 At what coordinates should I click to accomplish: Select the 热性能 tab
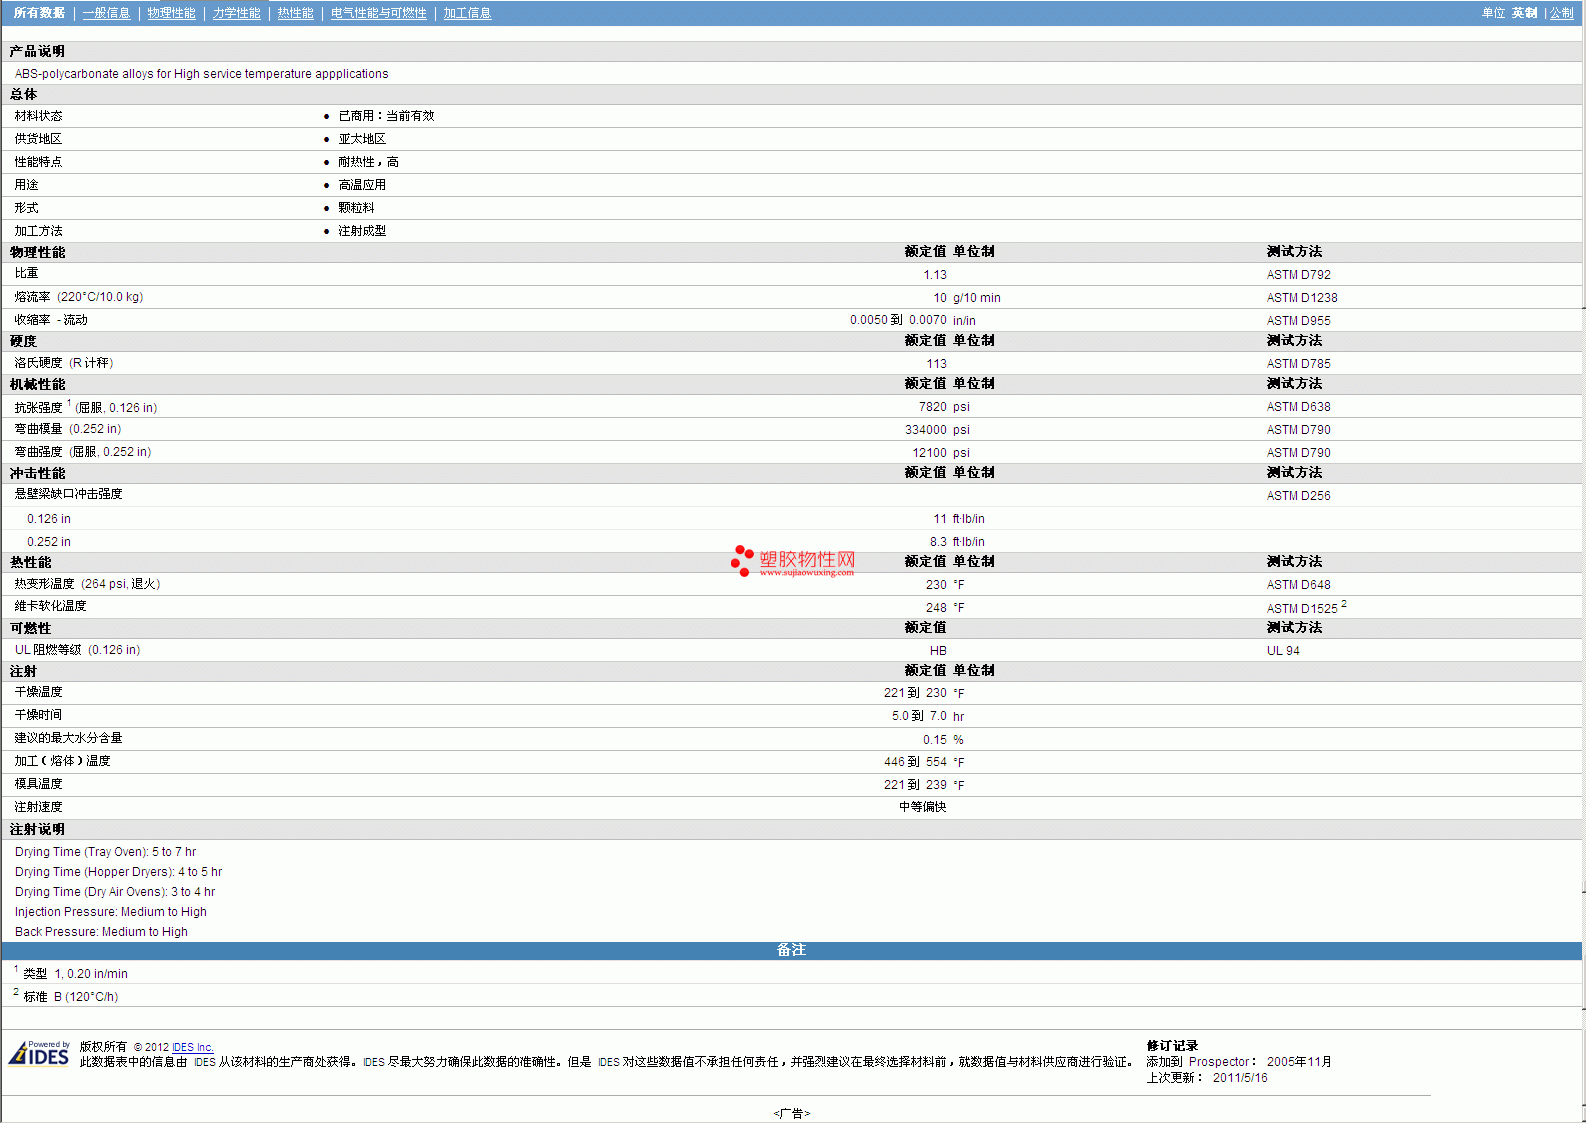(295, 13)
